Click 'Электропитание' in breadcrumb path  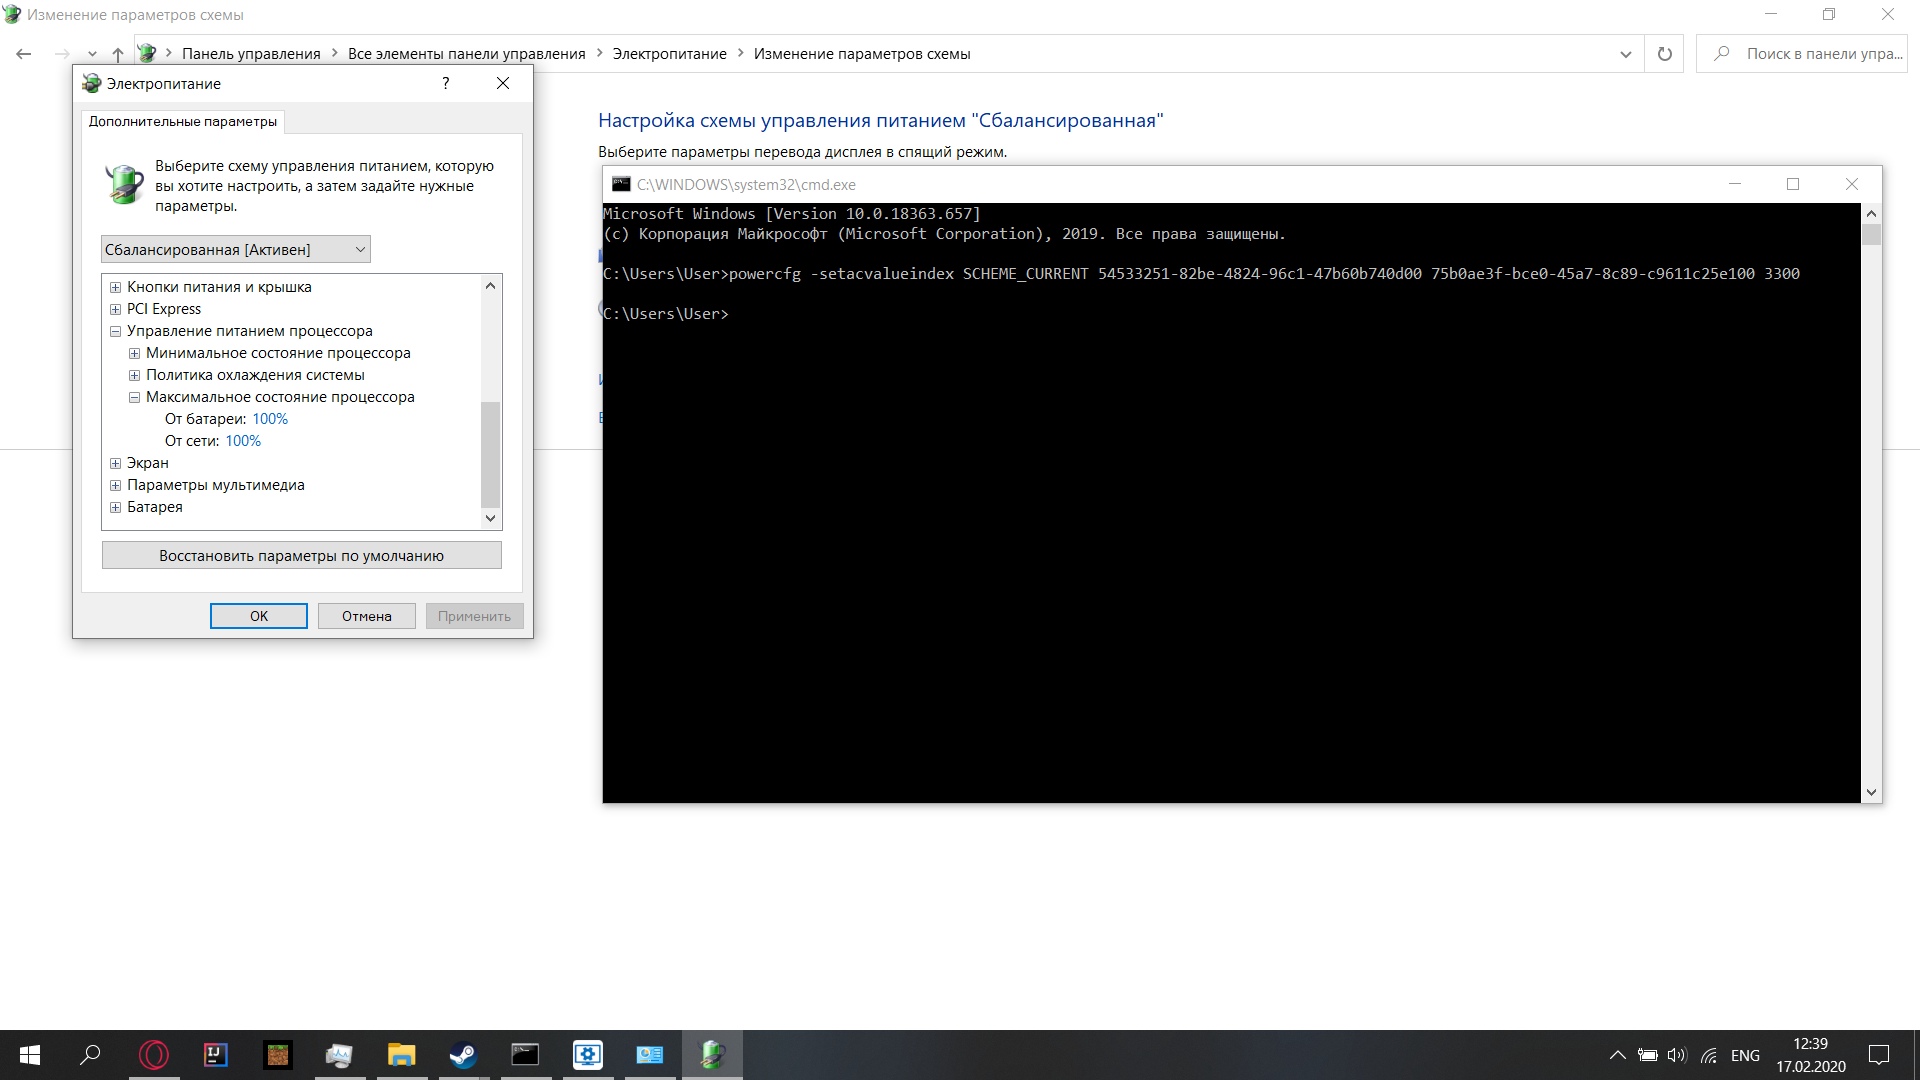[x=669, y=54]
